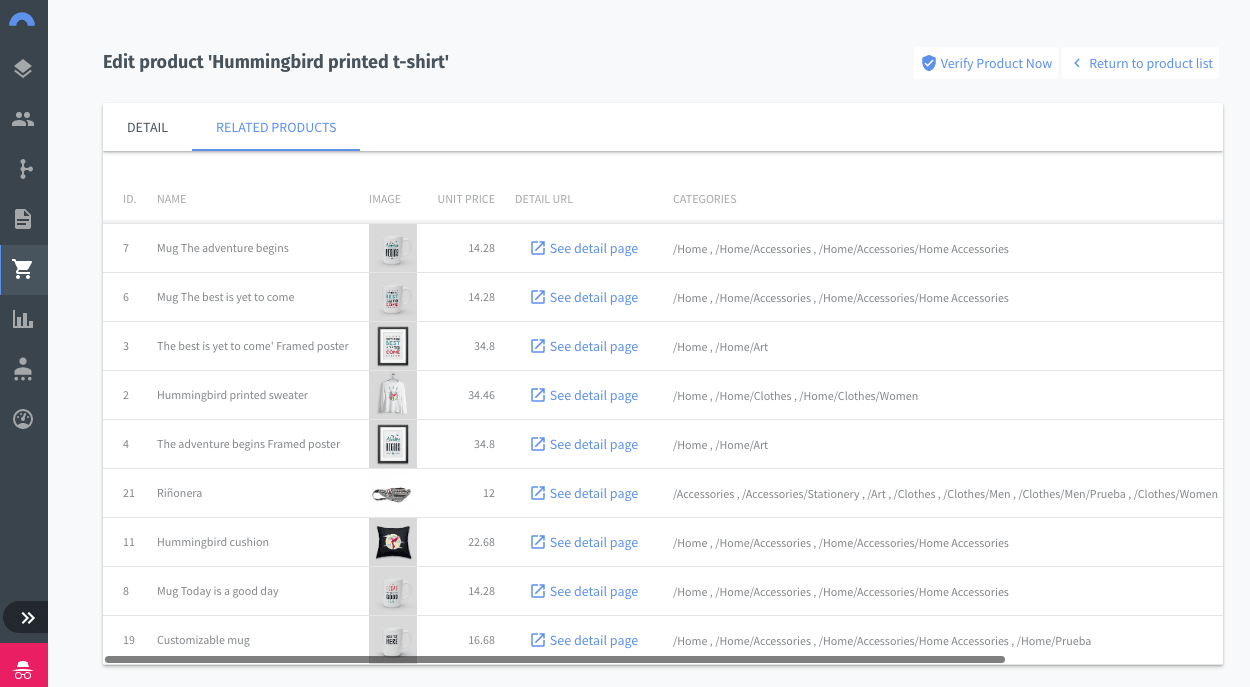The image size is (1250, 687).
Task: Open See detail page for Mug The adventure begins
Action: click(x=584, y=248)
